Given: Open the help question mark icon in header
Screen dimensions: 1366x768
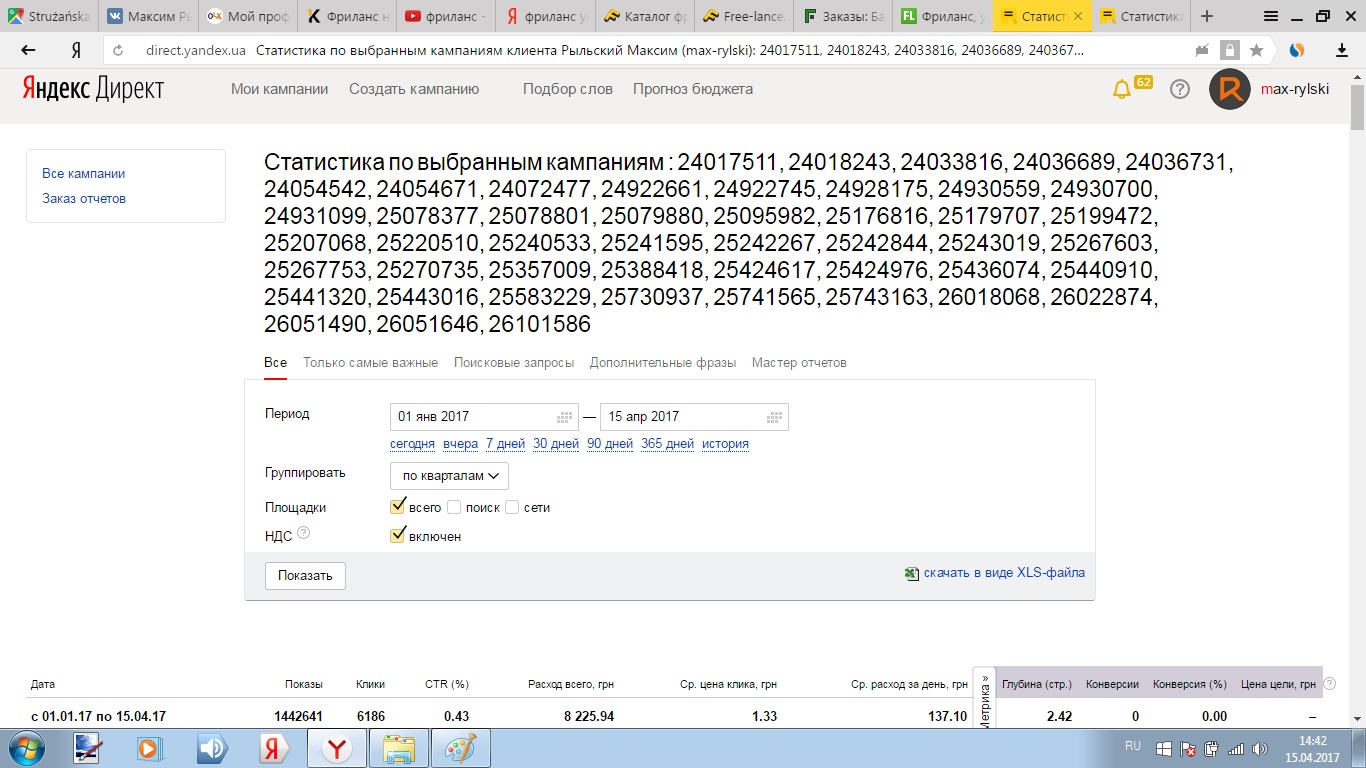Looking at the screenshot, I should point(1180,89).
